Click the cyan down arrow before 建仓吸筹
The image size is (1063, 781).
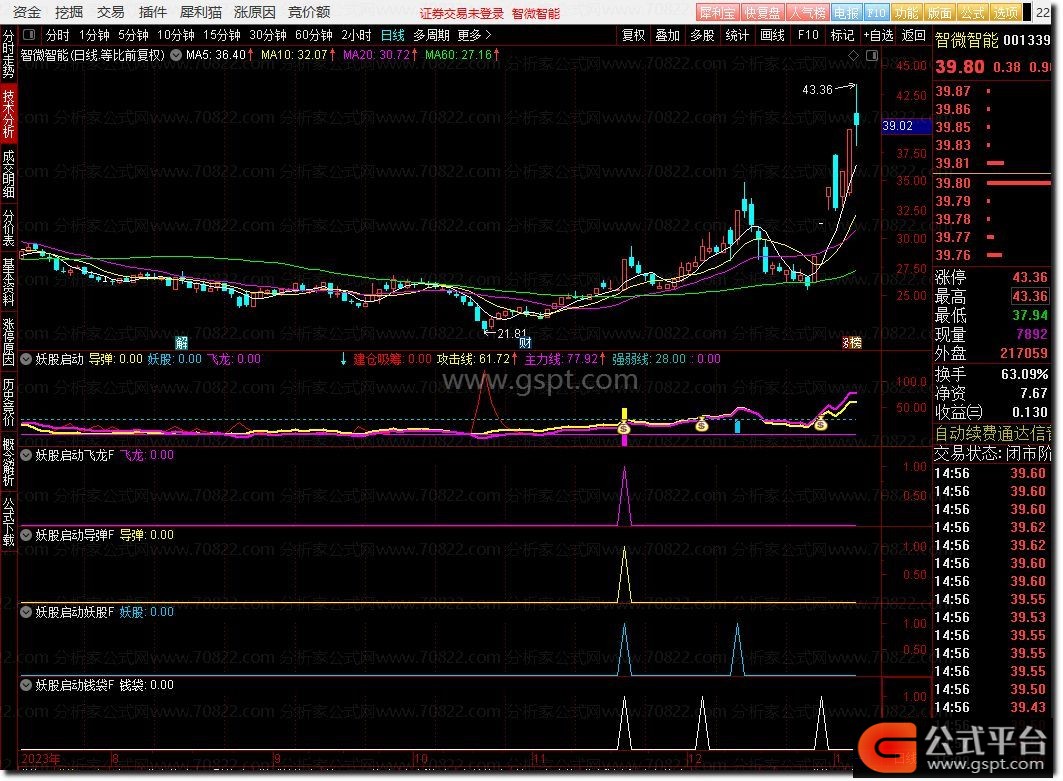(x=343, y=359)
